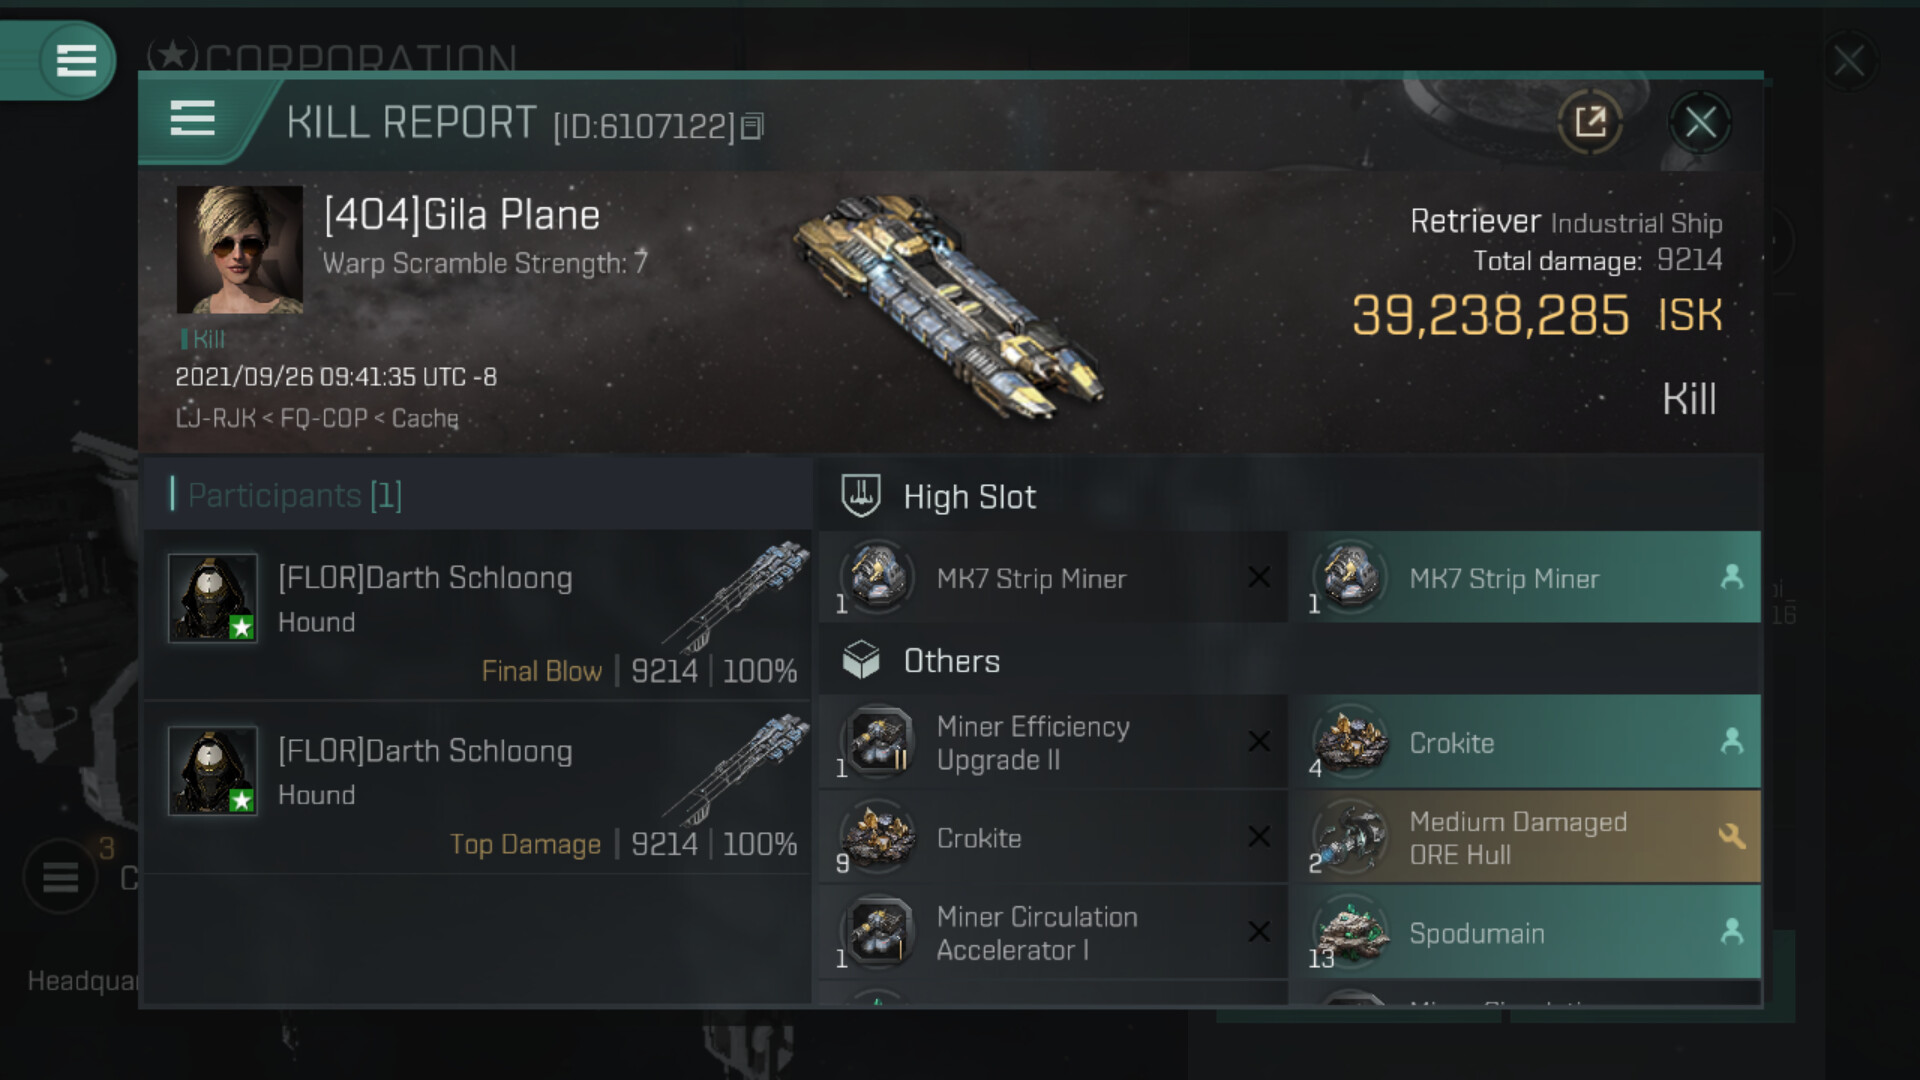The image size is (1920, 1080).
Task: Open the kill report hamburger menu
Action: coord(192,118)
